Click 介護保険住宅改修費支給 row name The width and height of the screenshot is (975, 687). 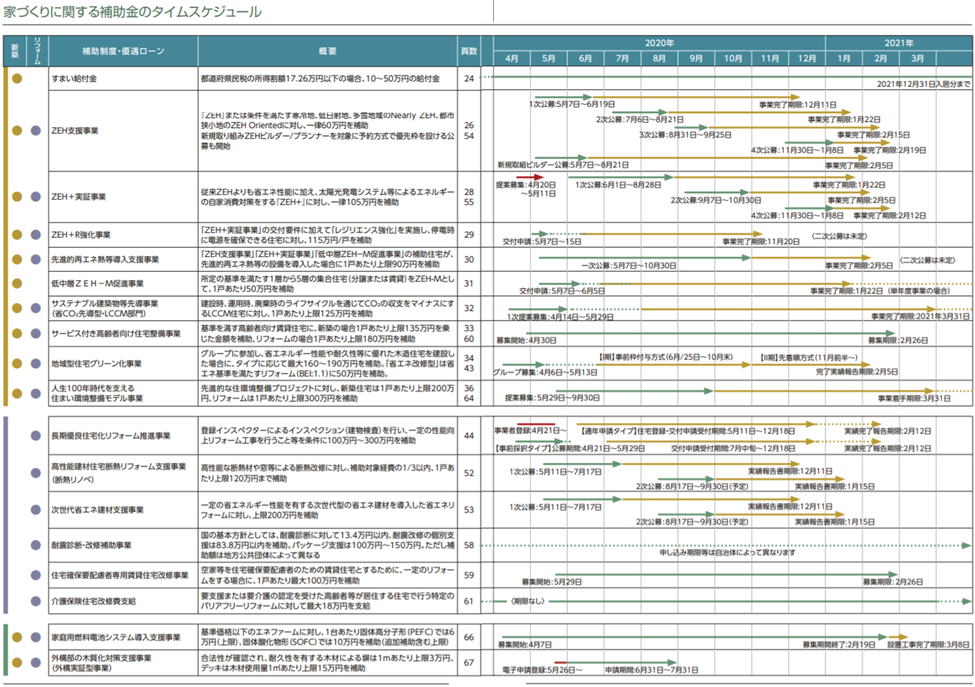tap(93, 601)
